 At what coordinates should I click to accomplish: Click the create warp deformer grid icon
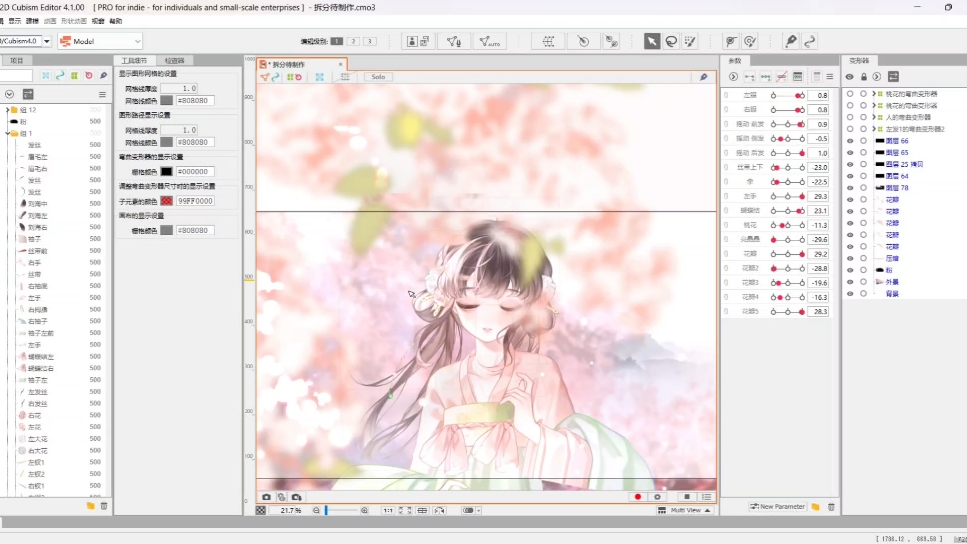(x=548, y=41)
